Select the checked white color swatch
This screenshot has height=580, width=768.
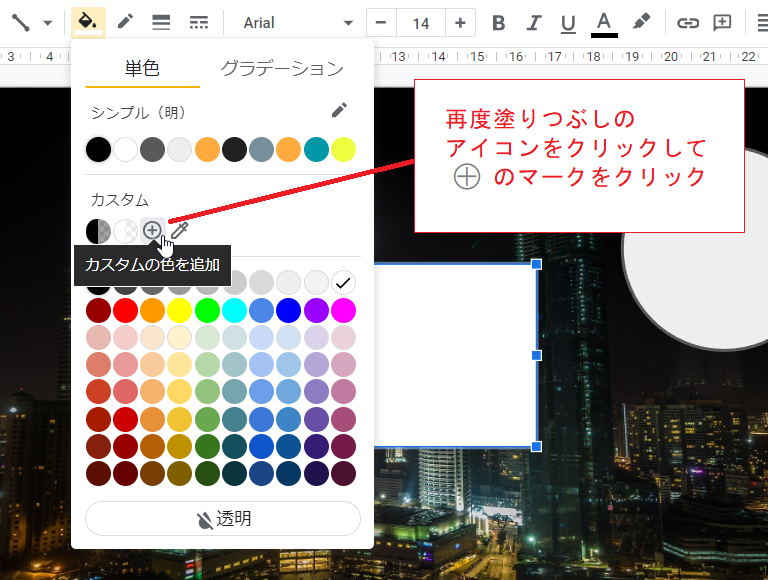pyautogui.click(x=343, y=283)
